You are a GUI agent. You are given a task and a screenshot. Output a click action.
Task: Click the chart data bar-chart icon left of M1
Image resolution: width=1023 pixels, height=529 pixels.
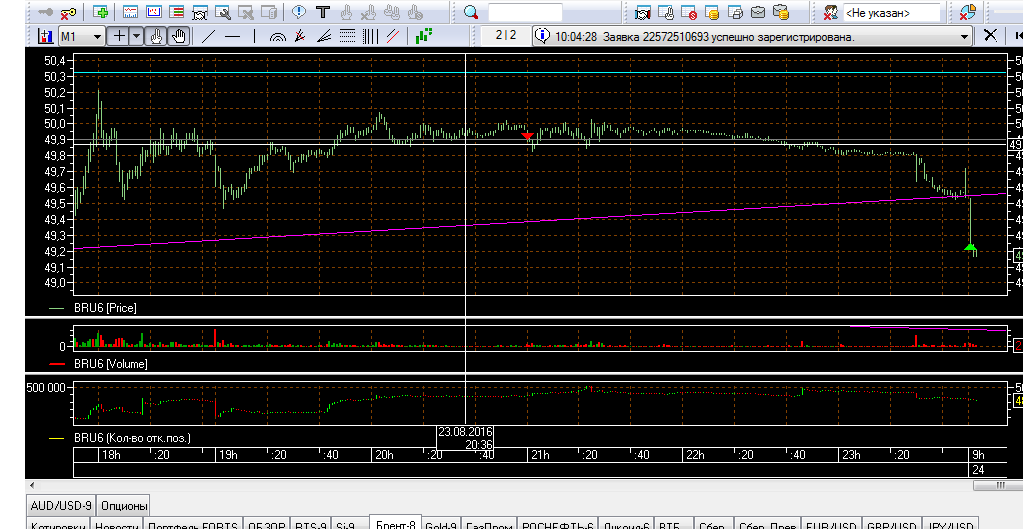pos(45,36)
